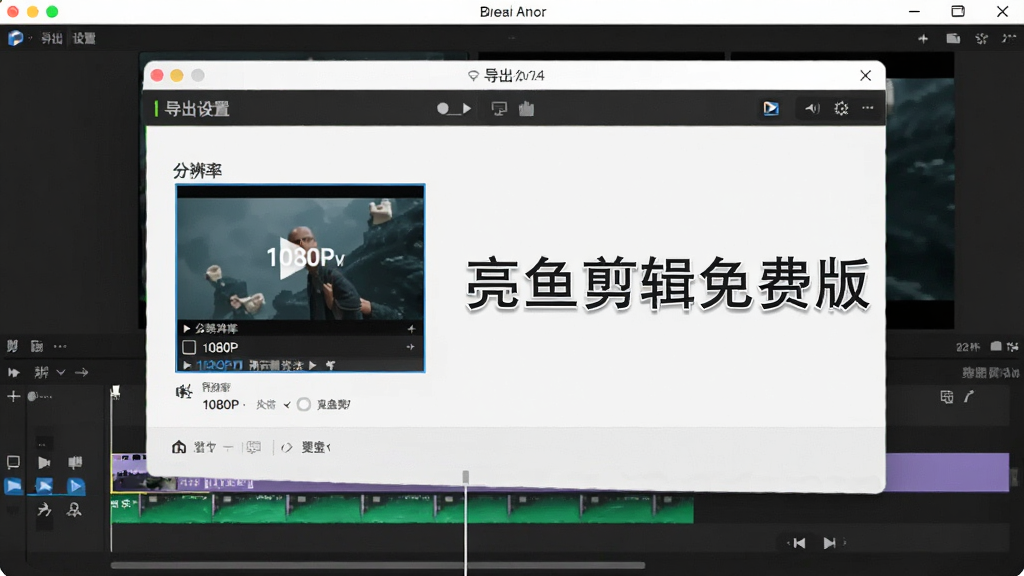Click the monitor display icon in the export toolbar
The height and width of the screenshot is (576, 1024).
pyautogui.click(x=499, y=108)
